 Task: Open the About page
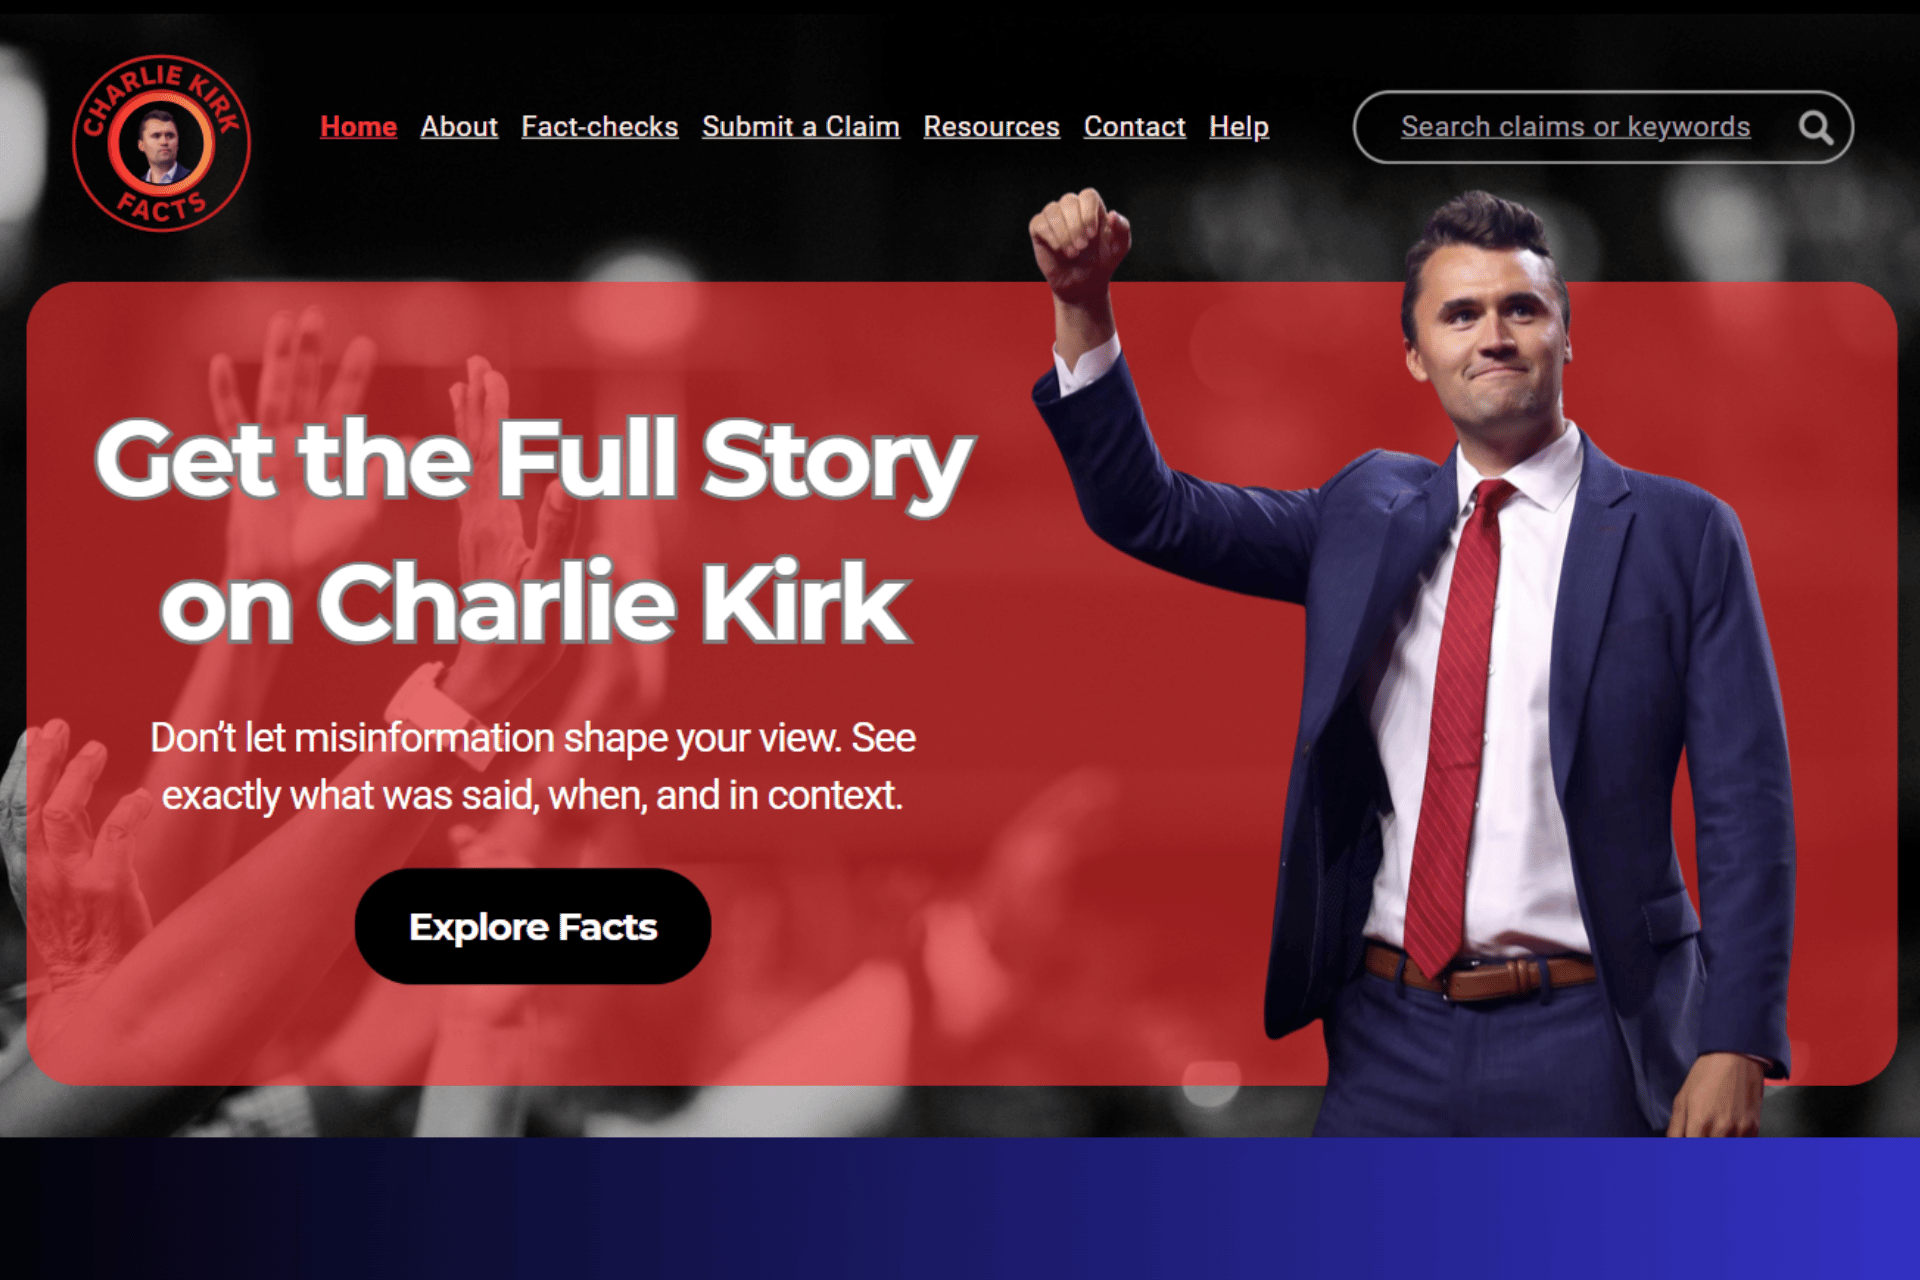(x=459, y=127)
